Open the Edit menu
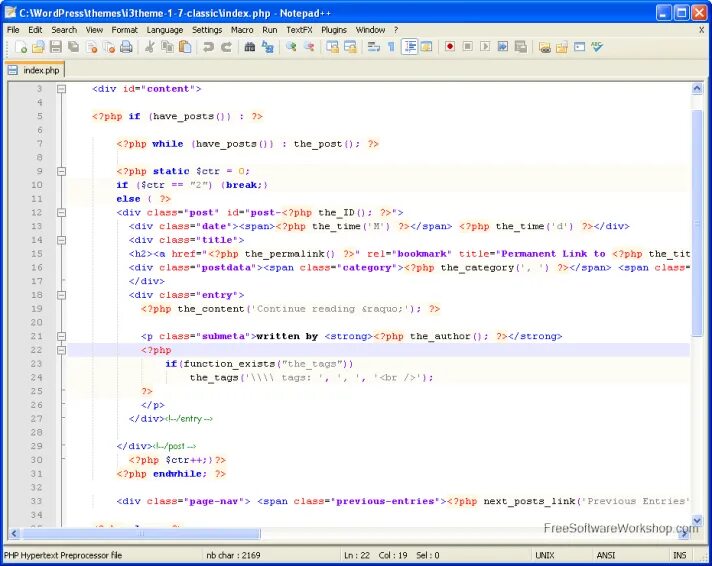The image size is (712, 566). coord(35,30)
